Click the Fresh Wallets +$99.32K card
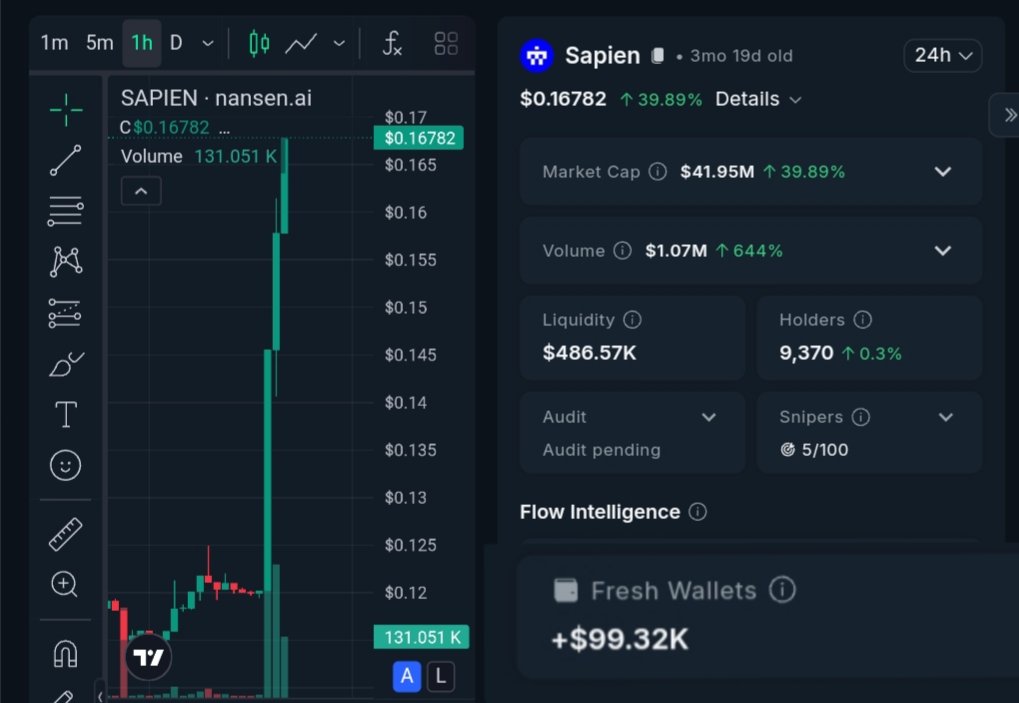 (x=768, y=617)
